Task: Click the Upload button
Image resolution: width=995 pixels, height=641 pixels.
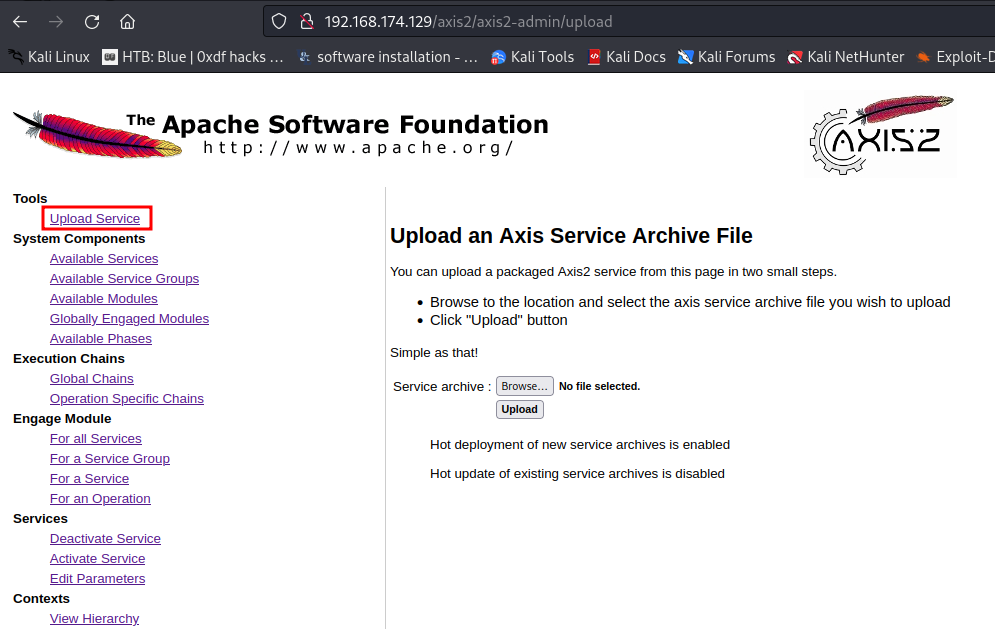Action: click(520, 409)
